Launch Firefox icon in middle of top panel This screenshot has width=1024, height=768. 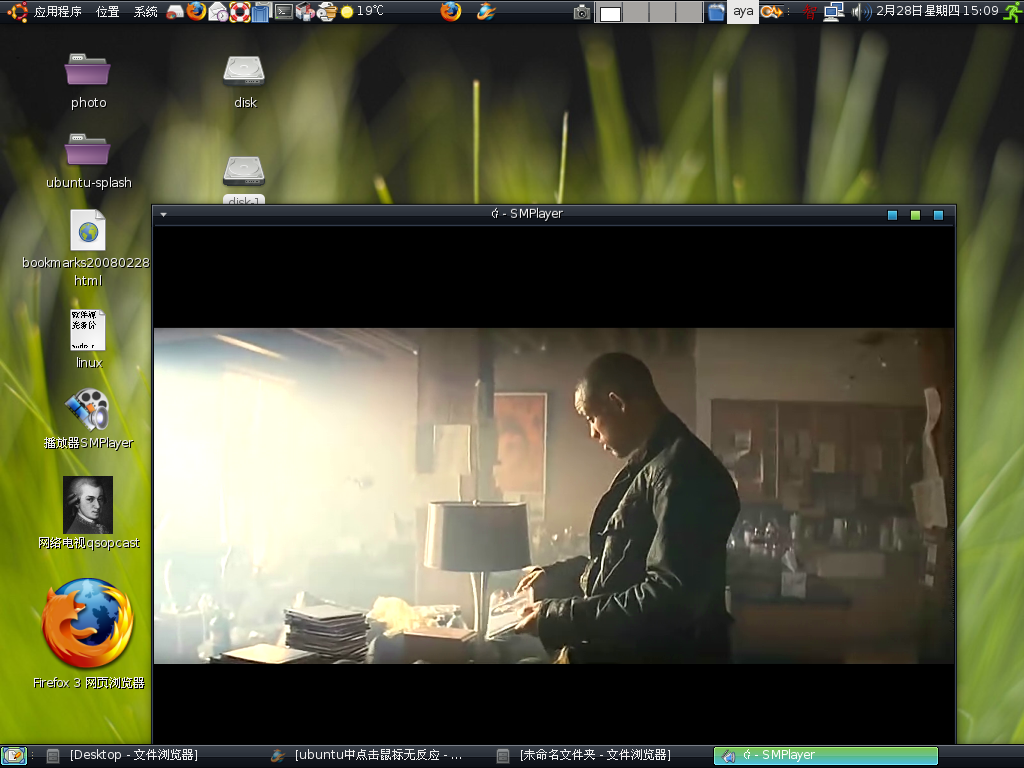tap(451, 11)
